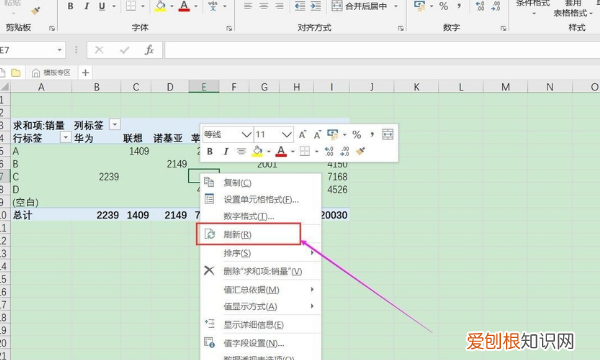This screenshot has height=360, width=600.
Task: Align text right in the ribbon
Action: click(279, 6)
